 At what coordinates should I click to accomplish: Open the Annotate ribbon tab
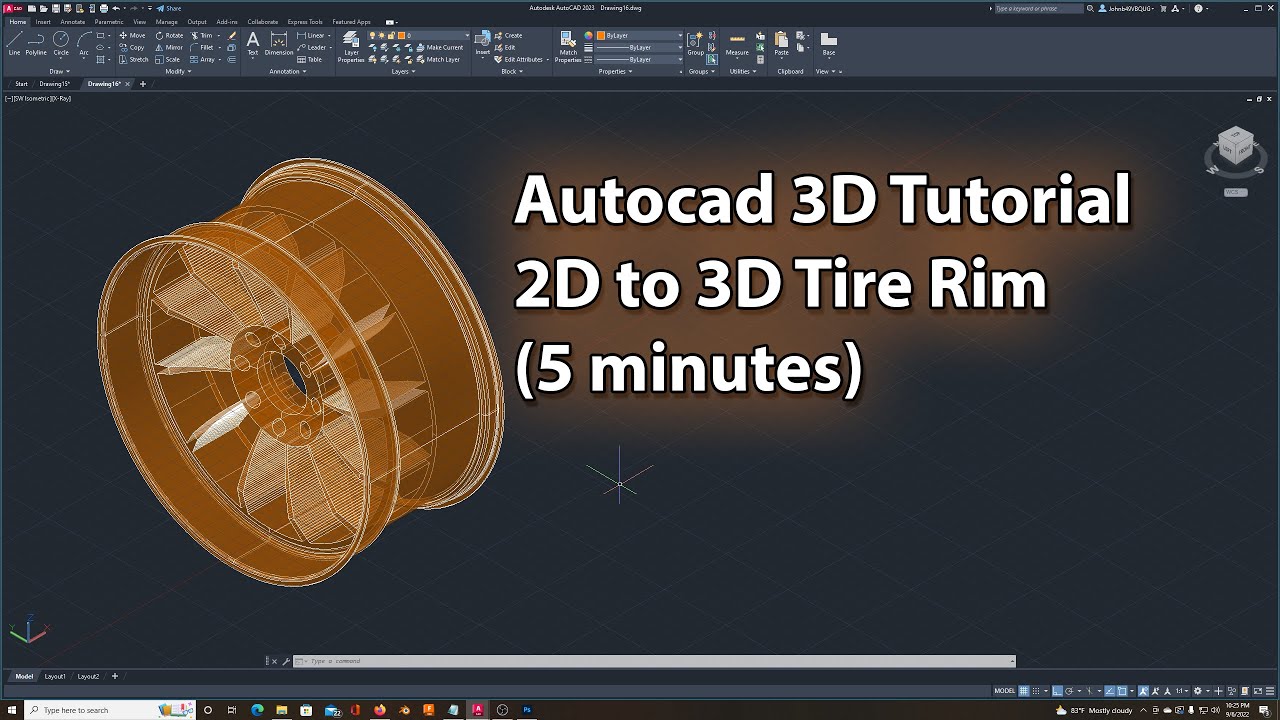72,21
